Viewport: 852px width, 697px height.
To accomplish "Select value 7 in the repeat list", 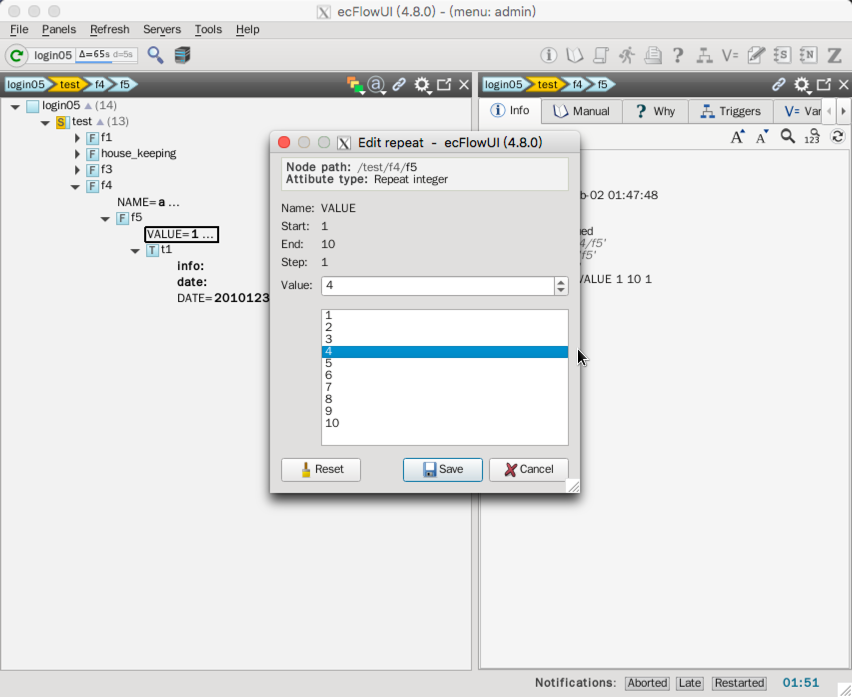I will click(x=444, y=387).
